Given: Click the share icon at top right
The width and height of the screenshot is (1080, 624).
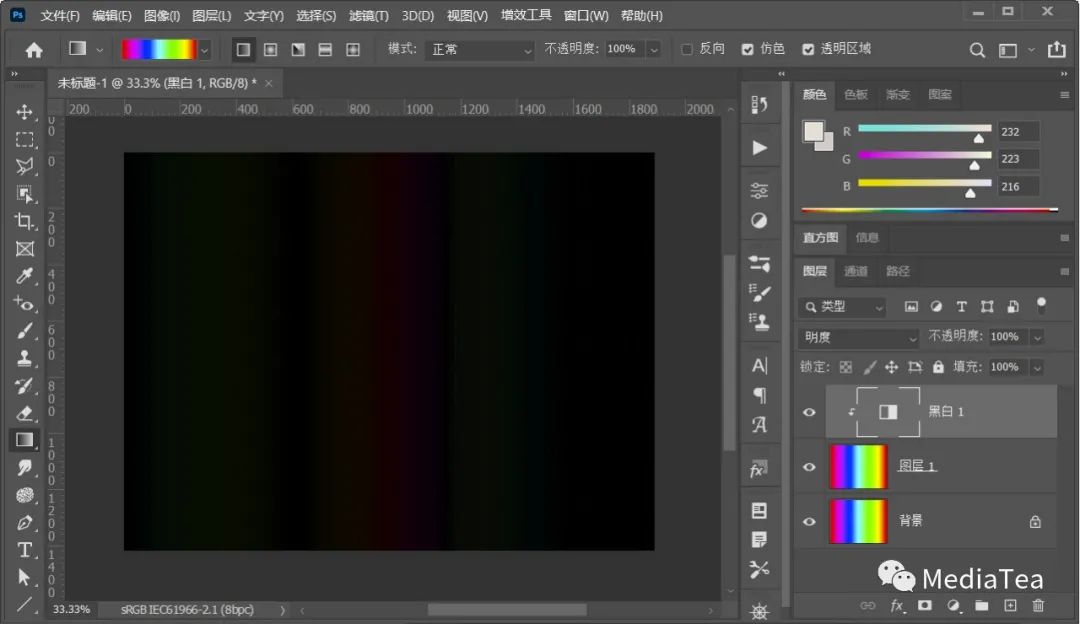Looking at the screenshot, I should (1056, 49).
